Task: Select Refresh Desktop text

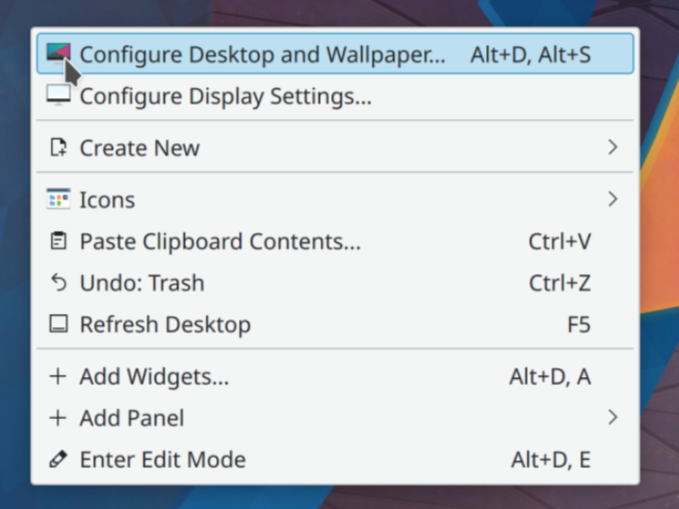Action: pyautogui.click(x=165, y=324)
